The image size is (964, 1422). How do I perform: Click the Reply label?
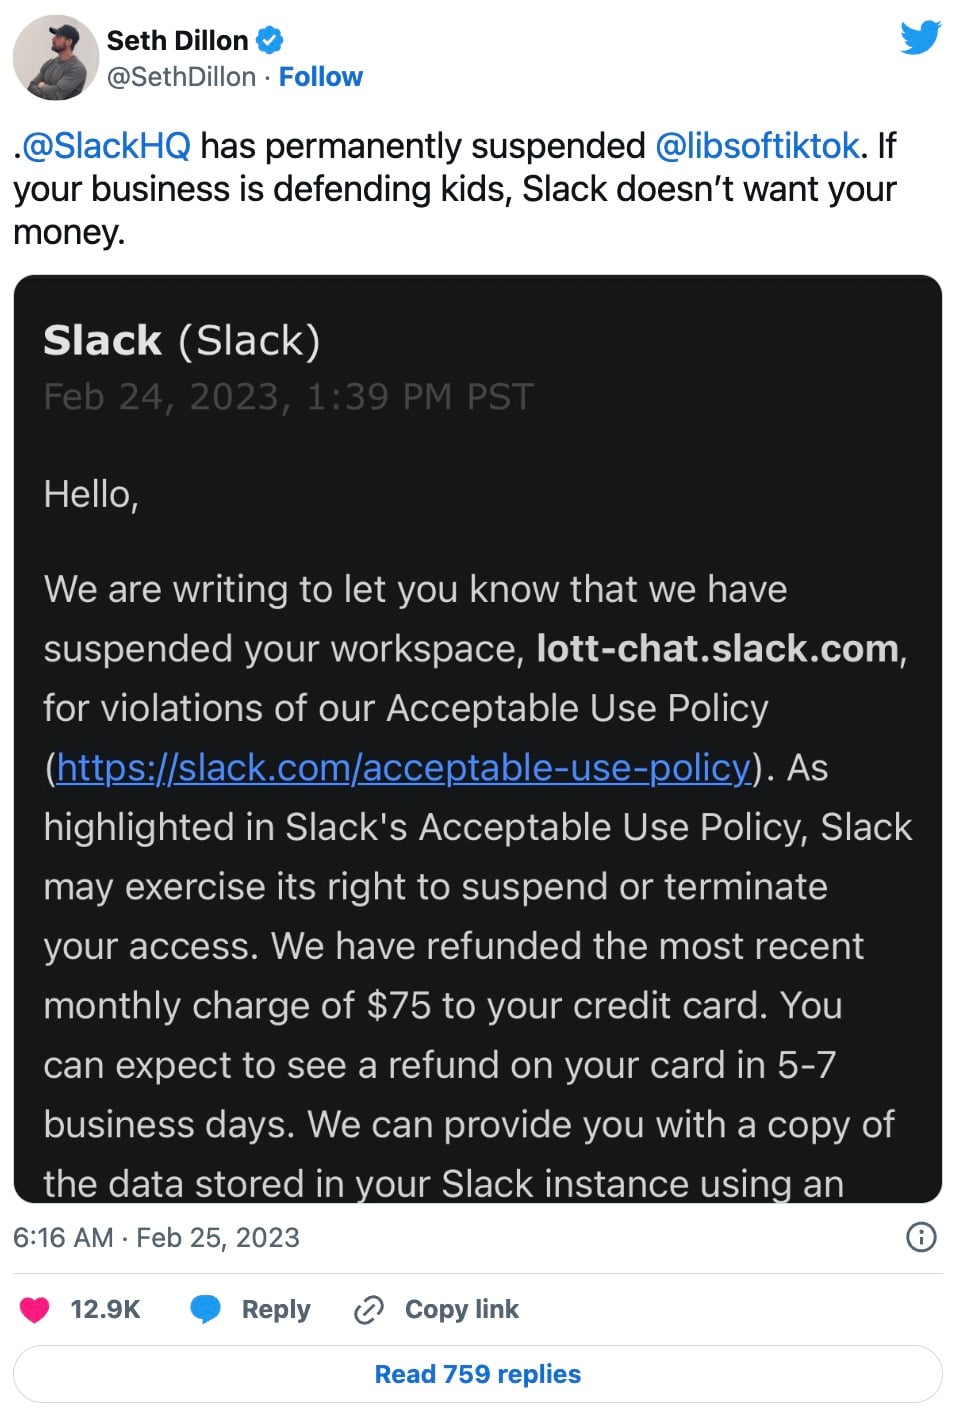(276, 1309)
